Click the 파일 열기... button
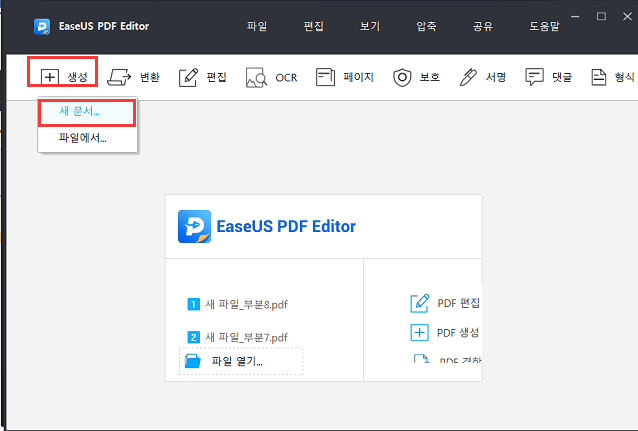 coord(241,361)
